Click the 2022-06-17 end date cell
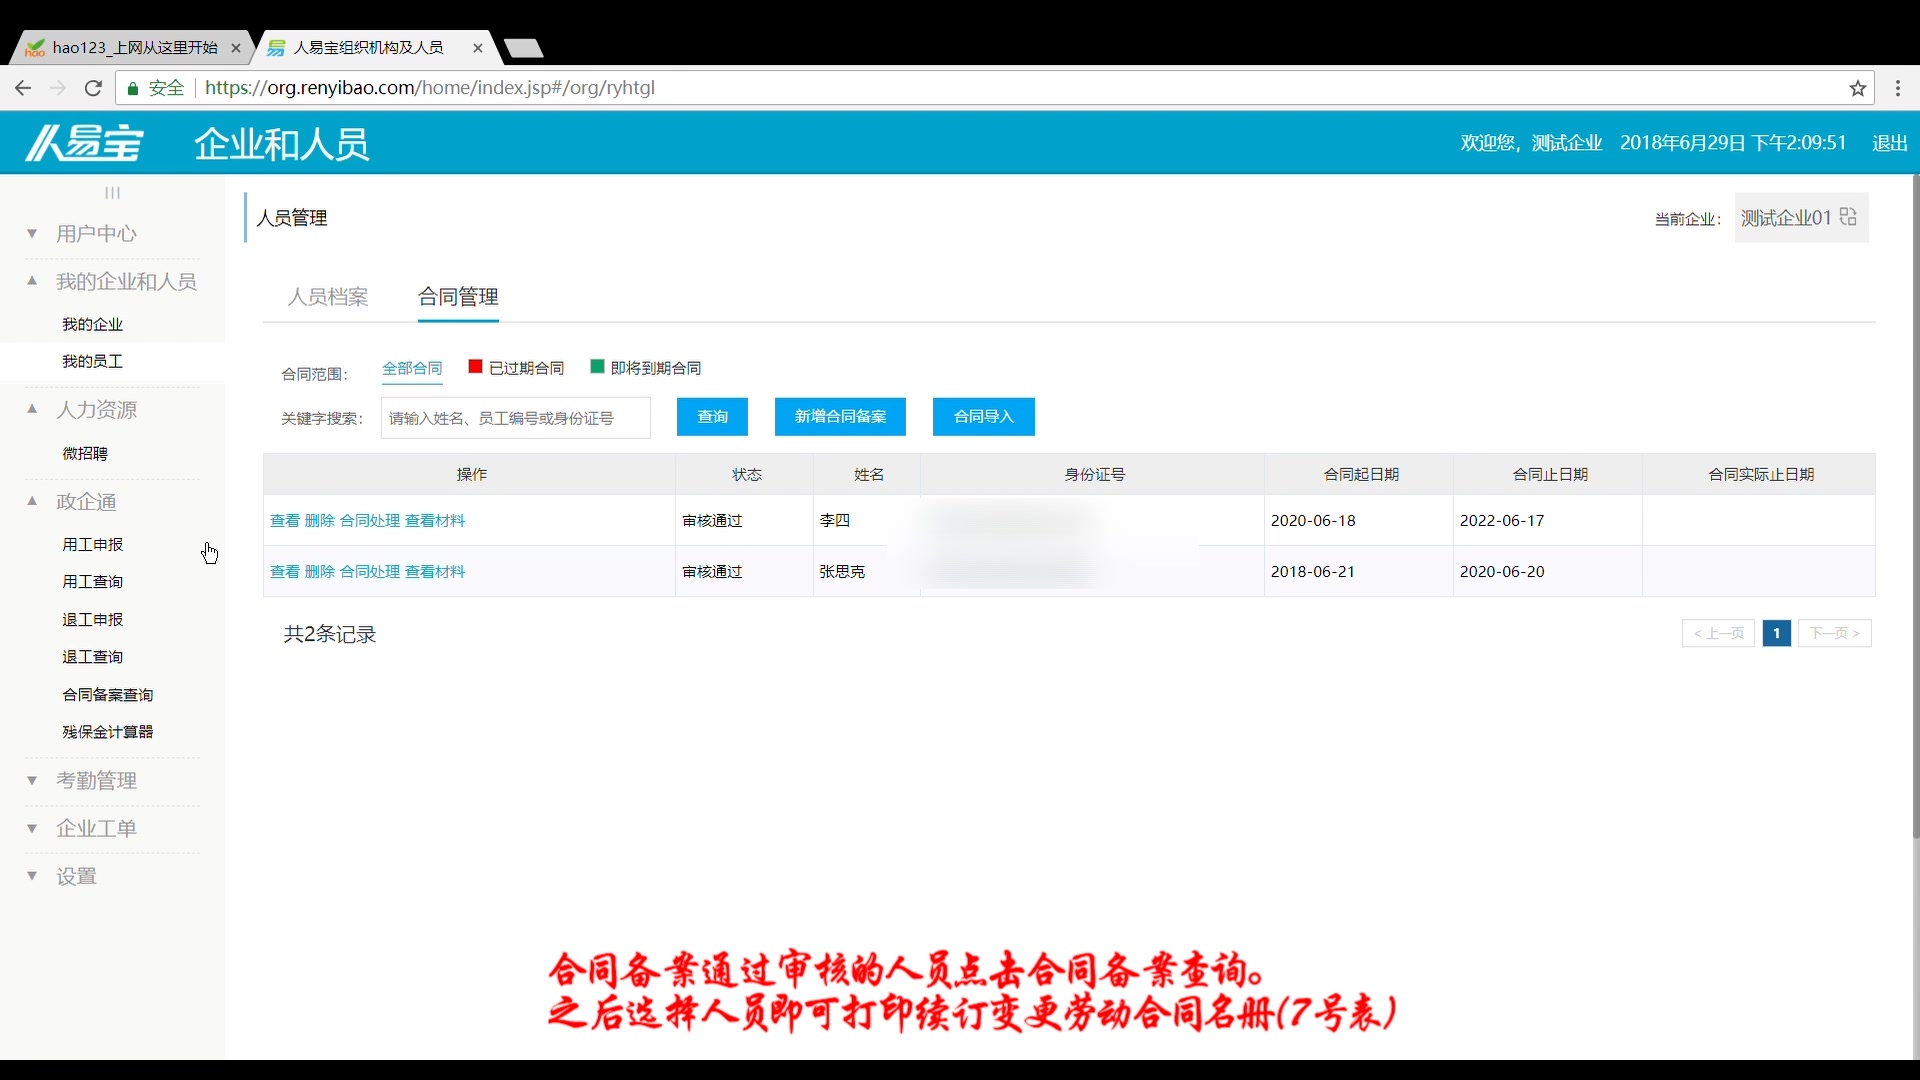Viewport: 1920px width, 1080px height. coord(1549,520)
